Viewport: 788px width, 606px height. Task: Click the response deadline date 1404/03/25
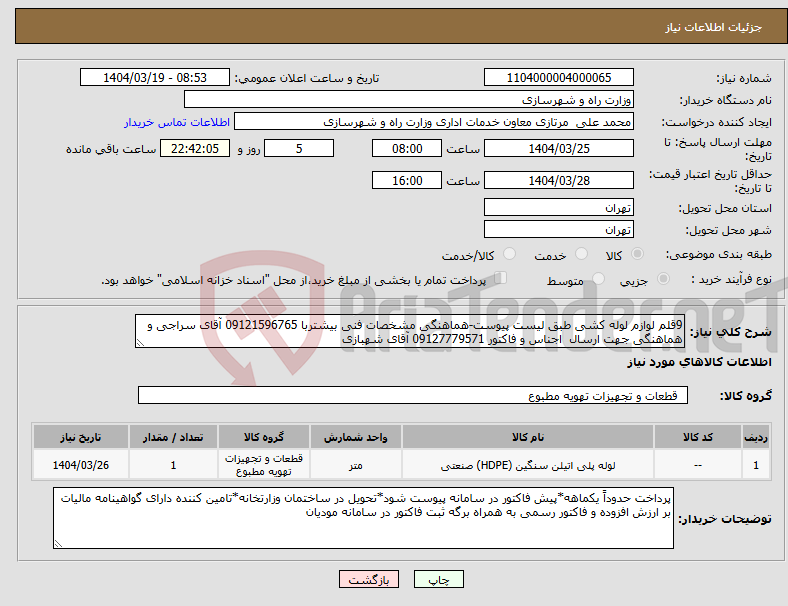click(x=558, y=148)
